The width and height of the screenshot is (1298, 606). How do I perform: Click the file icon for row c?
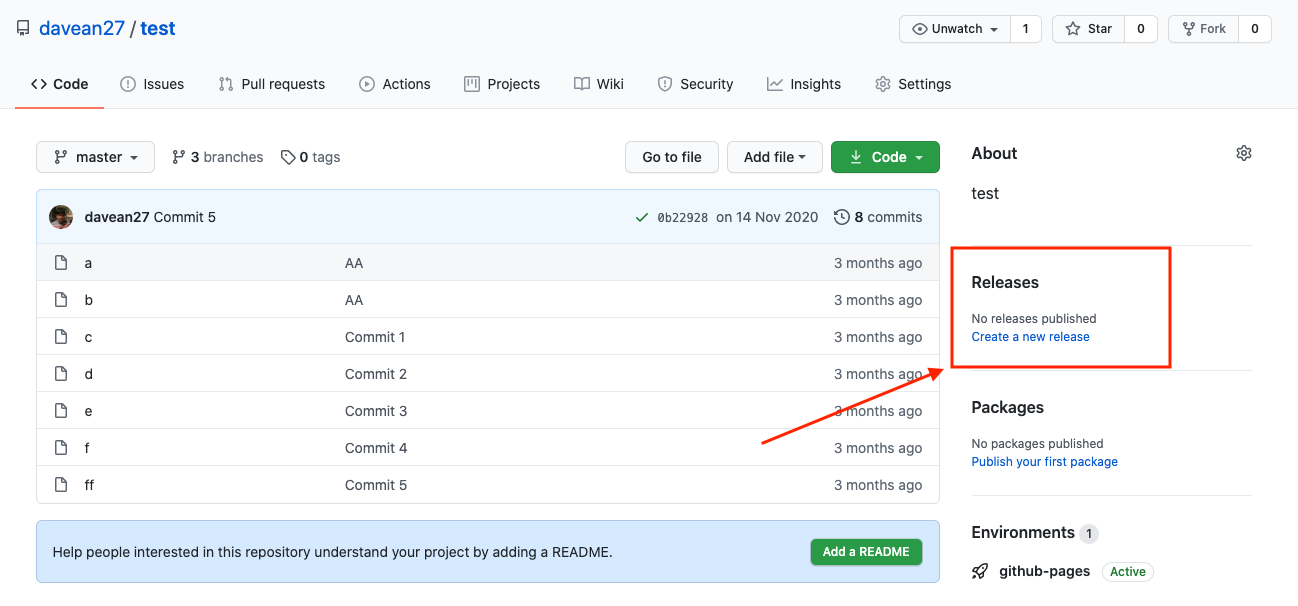coord(61,337)
